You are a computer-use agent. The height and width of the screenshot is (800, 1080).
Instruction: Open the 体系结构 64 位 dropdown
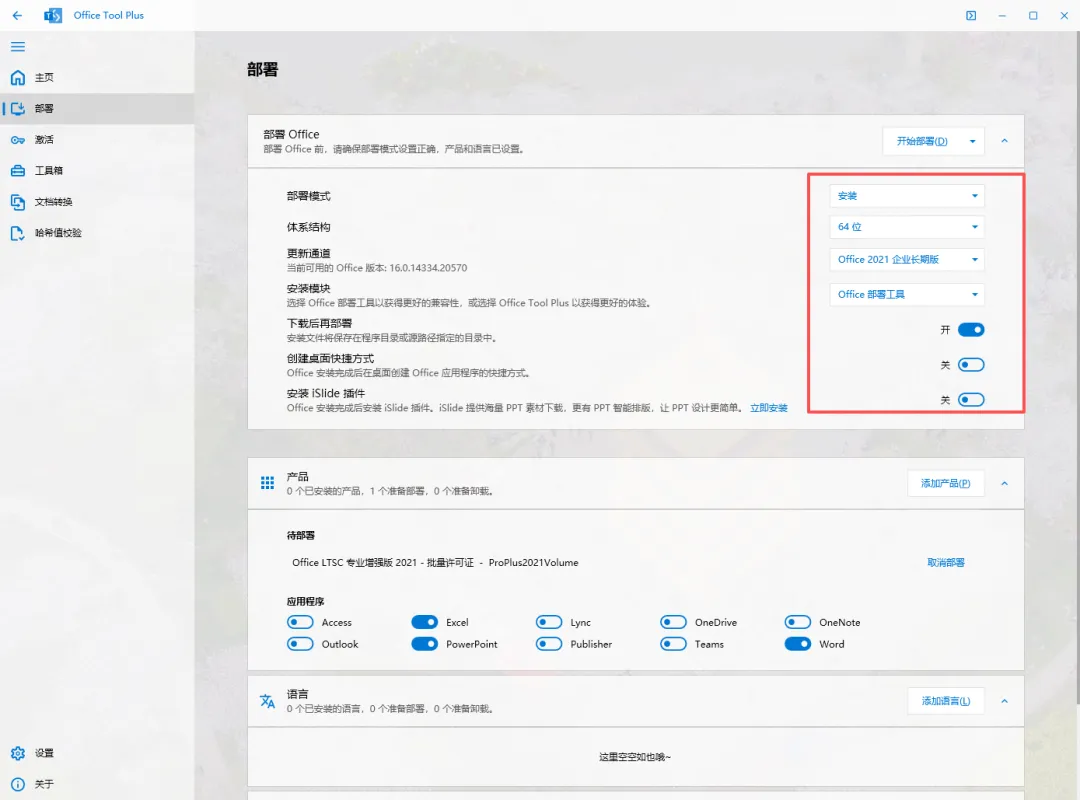(906, 227)
